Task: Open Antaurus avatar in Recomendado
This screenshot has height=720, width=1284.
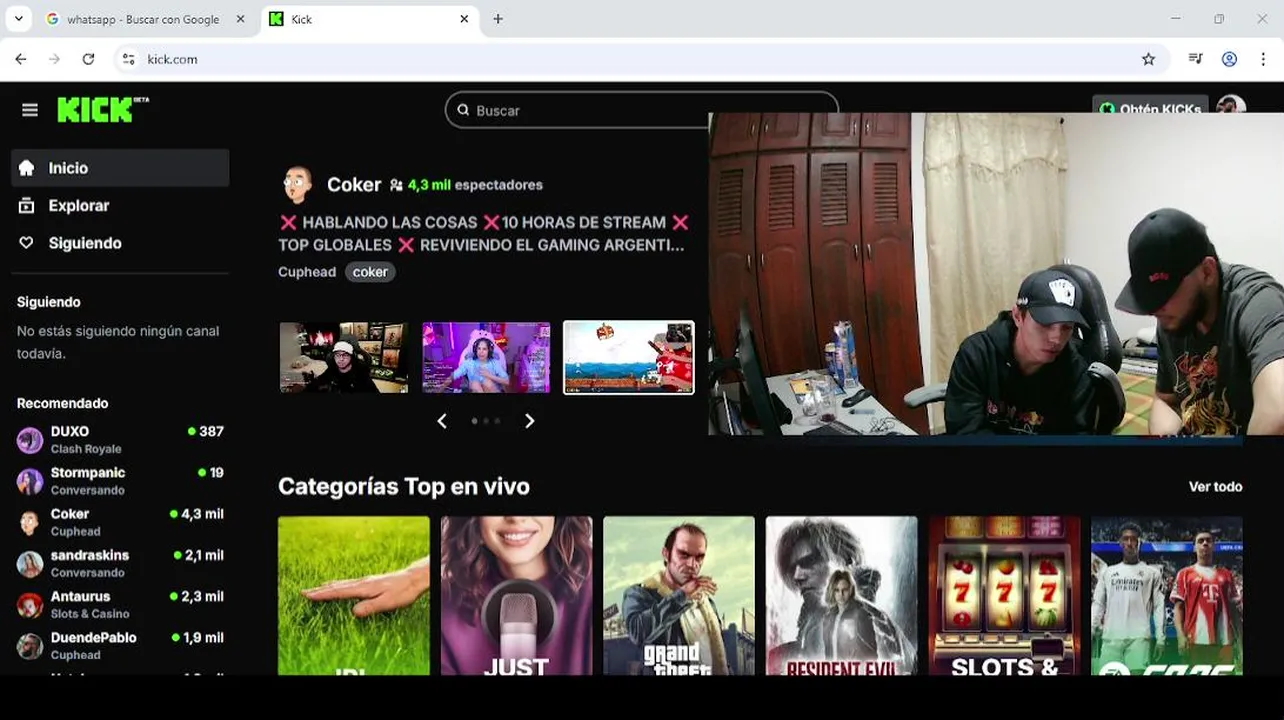Action: tap(30, 604)
